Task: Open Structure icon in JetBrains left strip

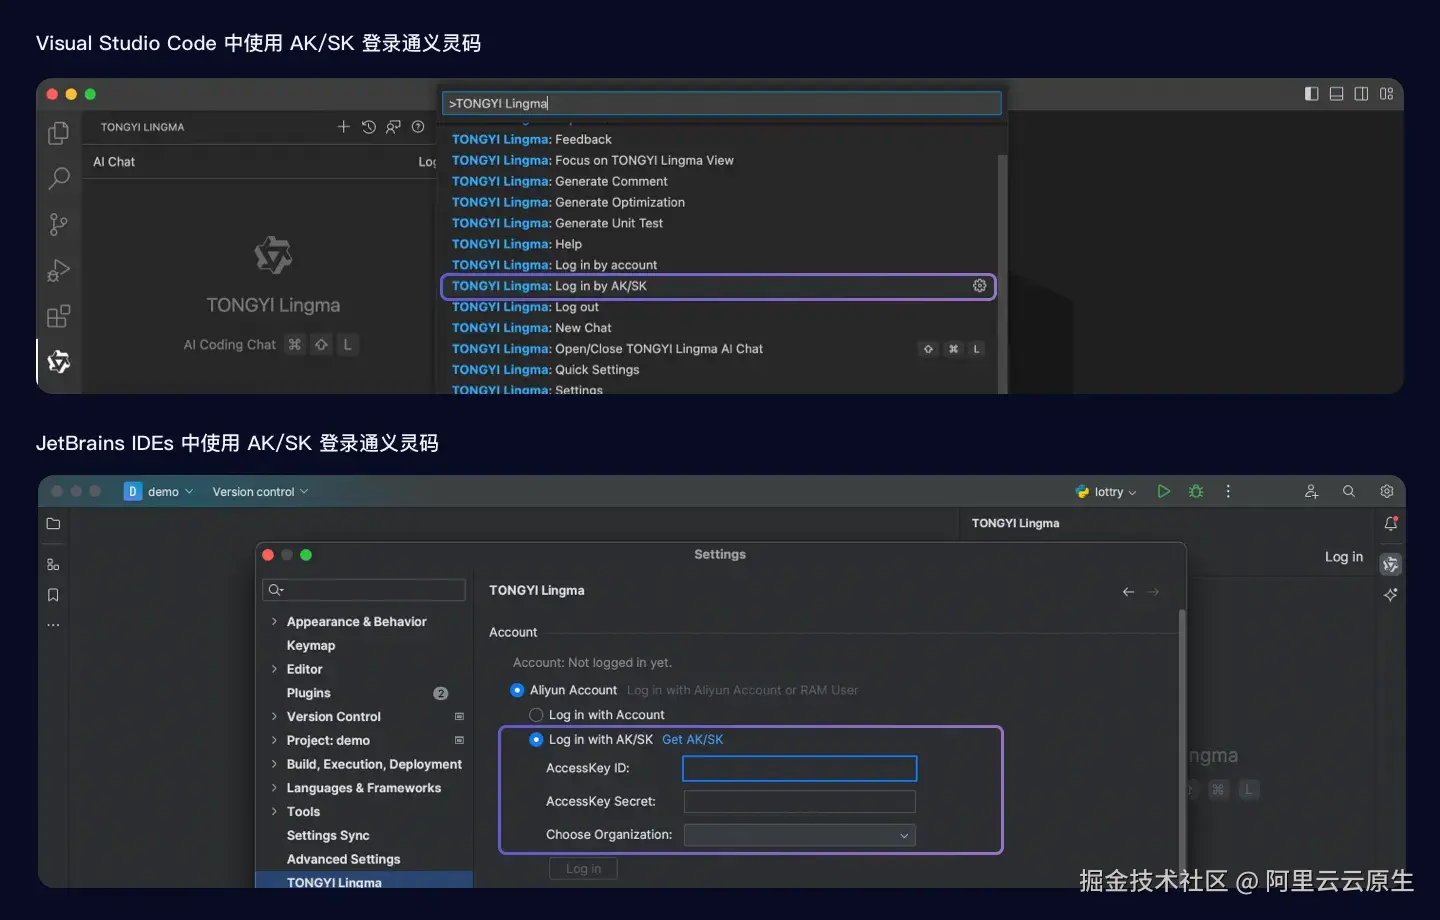Action: [x=54, y=565]
